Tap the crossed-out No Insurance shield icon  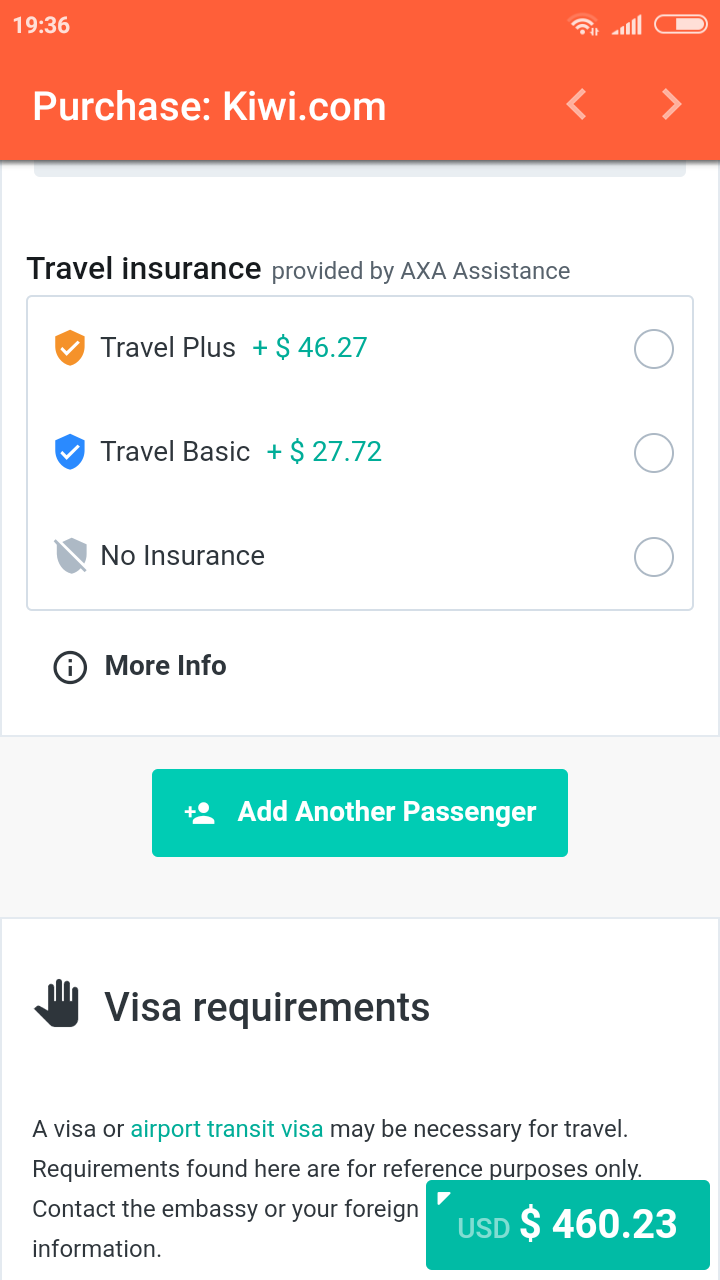[x=69, y=556]
